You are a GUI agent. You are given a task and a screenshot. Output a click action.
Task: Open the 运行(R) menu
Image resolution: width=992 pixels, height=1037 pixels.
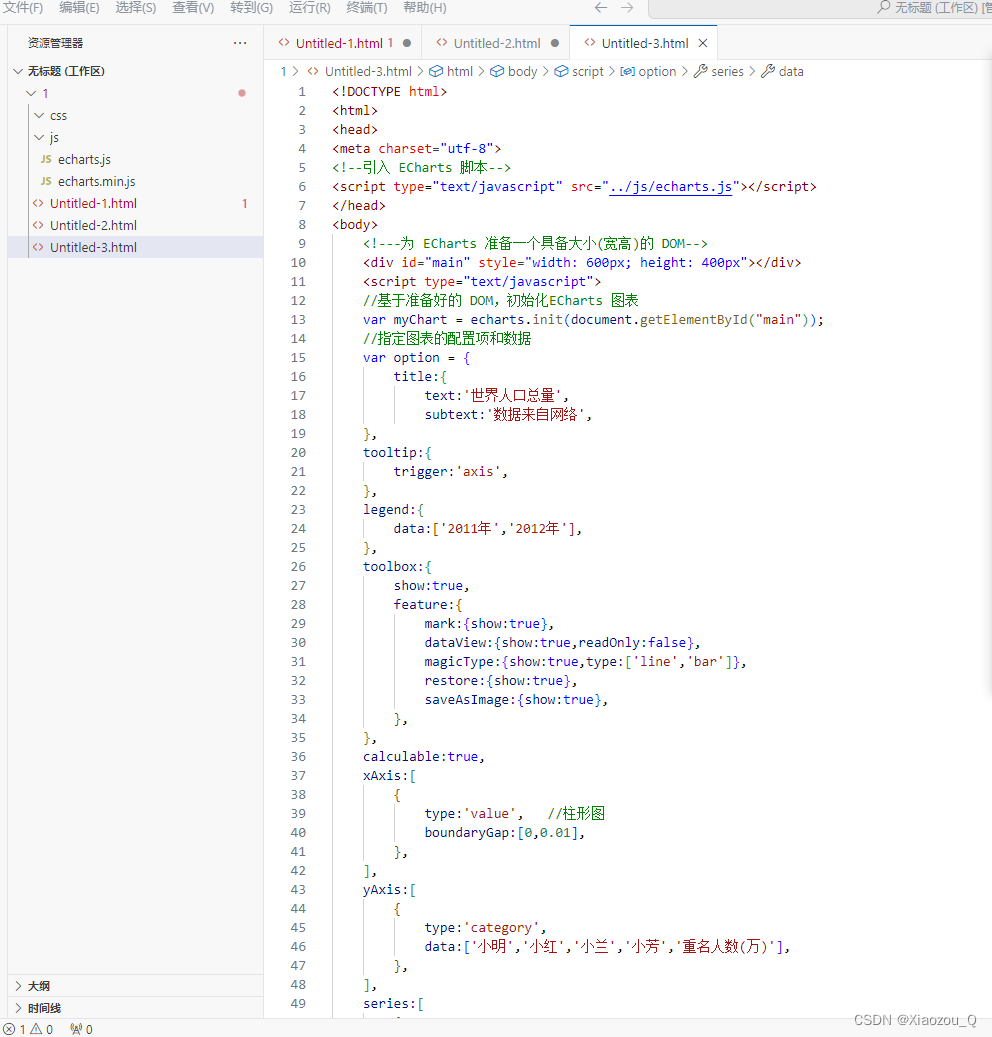point(310,8)
